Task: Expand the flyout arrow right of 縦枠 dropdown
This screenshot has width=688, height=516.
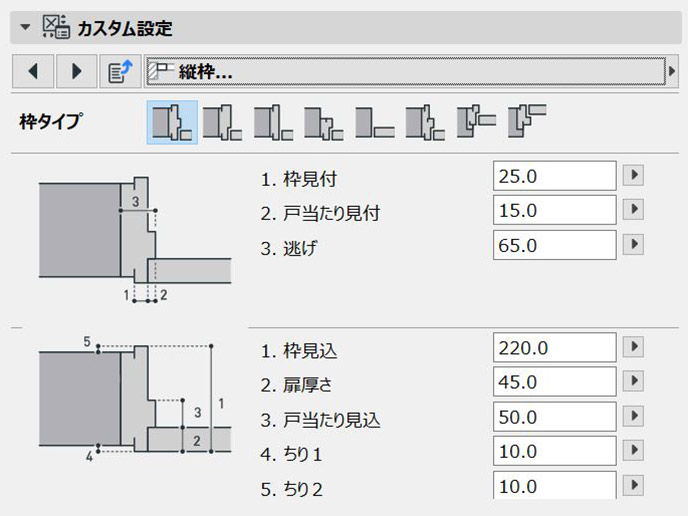Action: 672,71
